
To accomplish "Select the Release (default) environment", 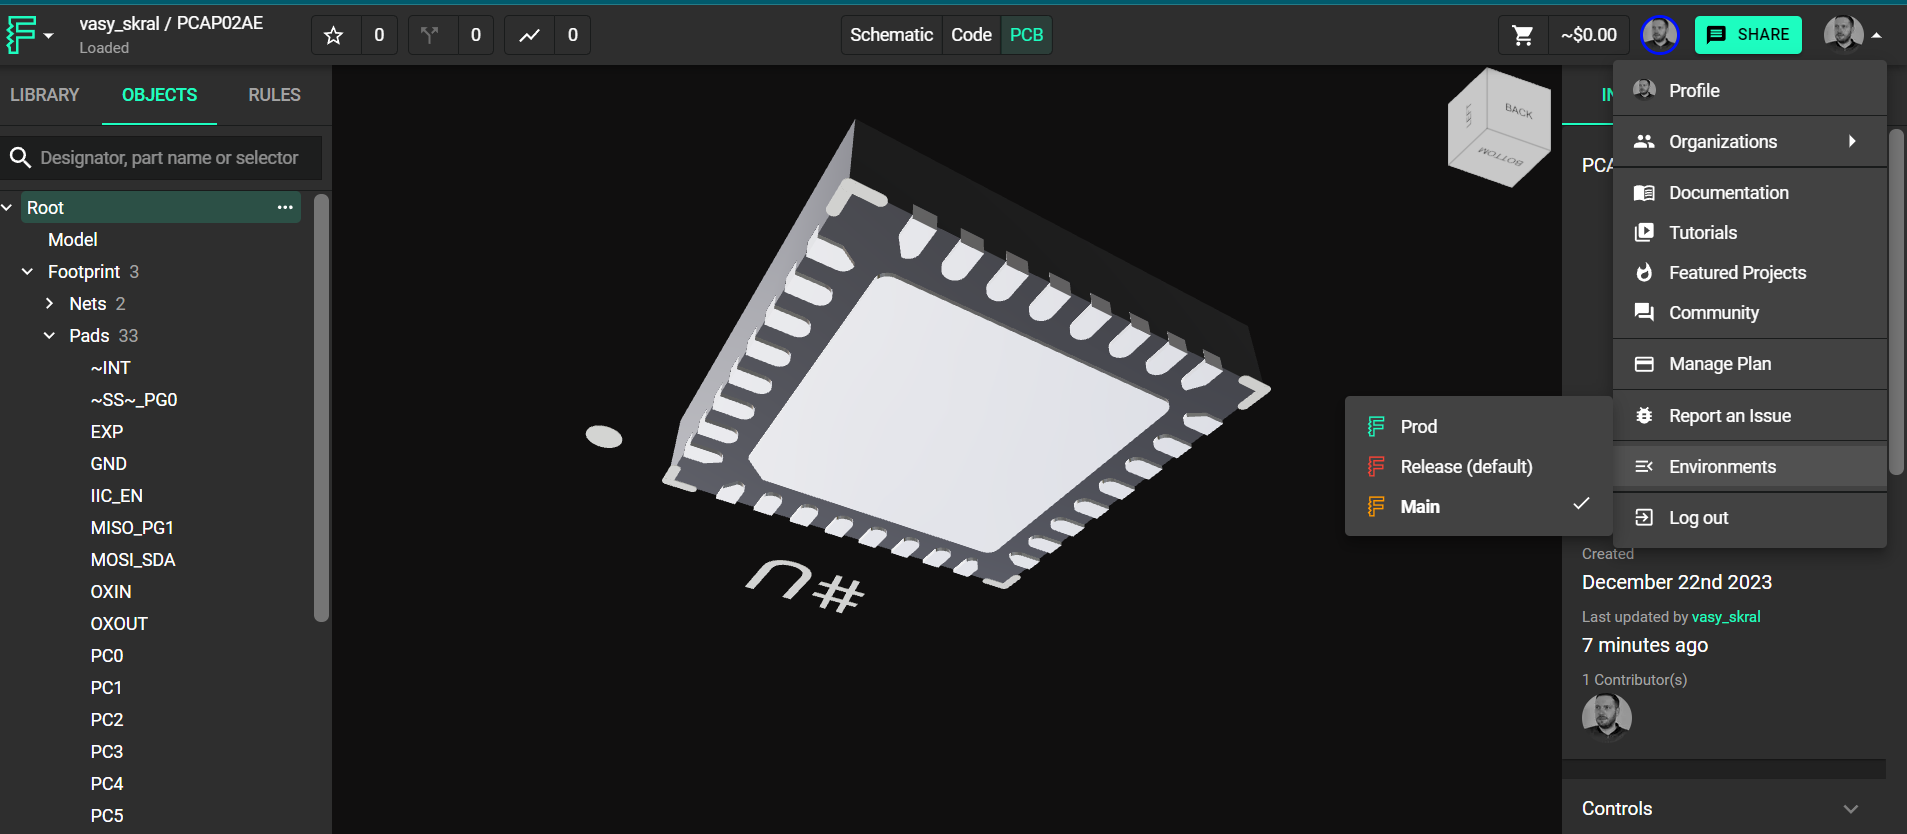I will (1478, 466).
